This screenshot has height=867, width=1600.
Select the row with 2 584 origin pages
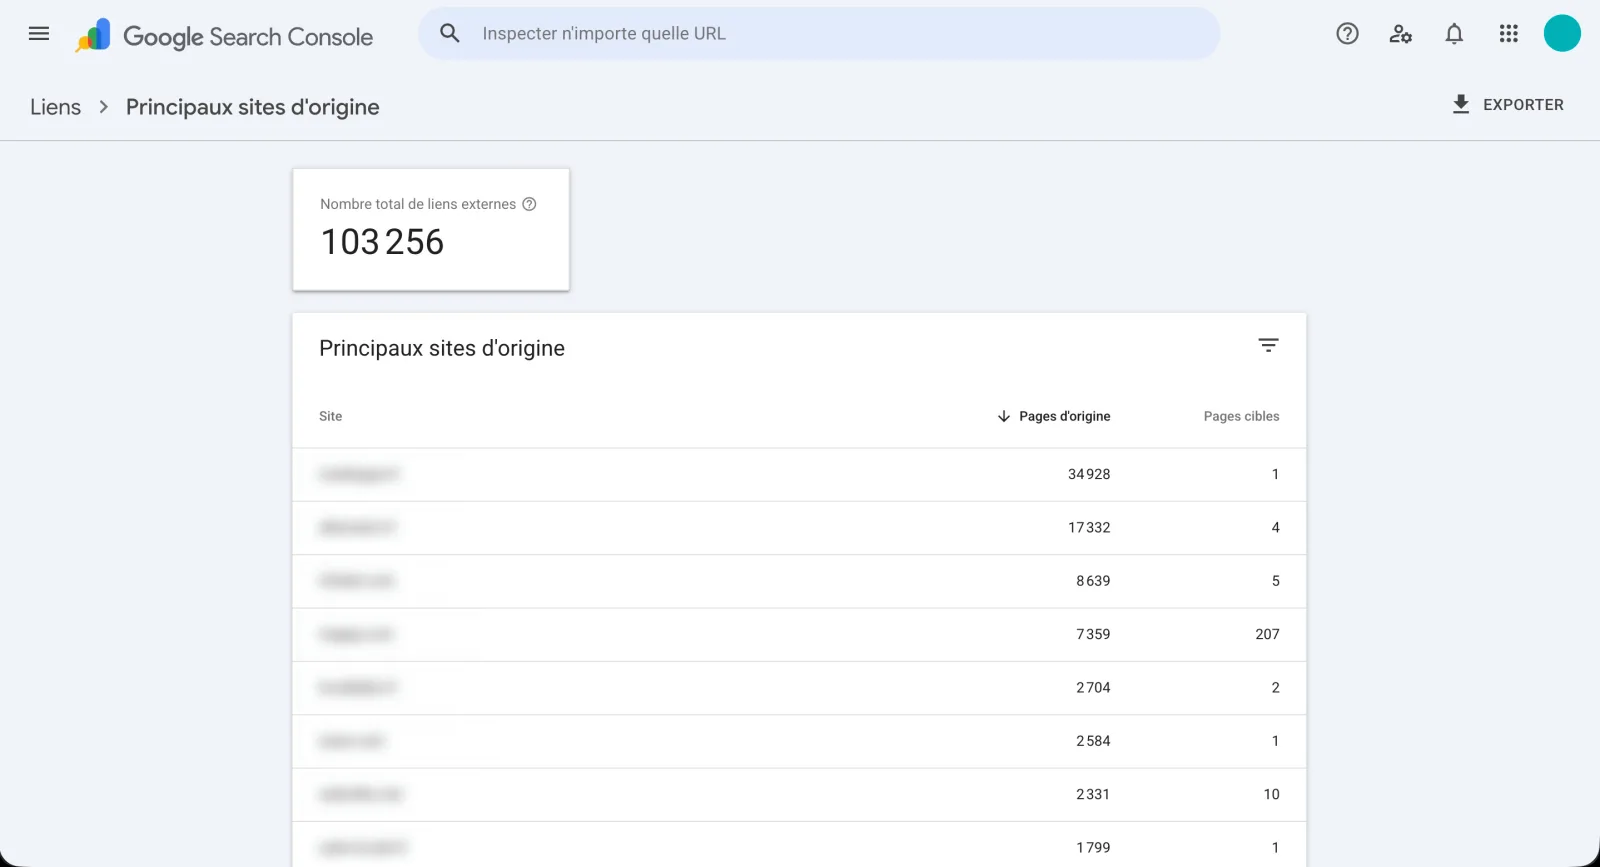(x=799, y=741)
